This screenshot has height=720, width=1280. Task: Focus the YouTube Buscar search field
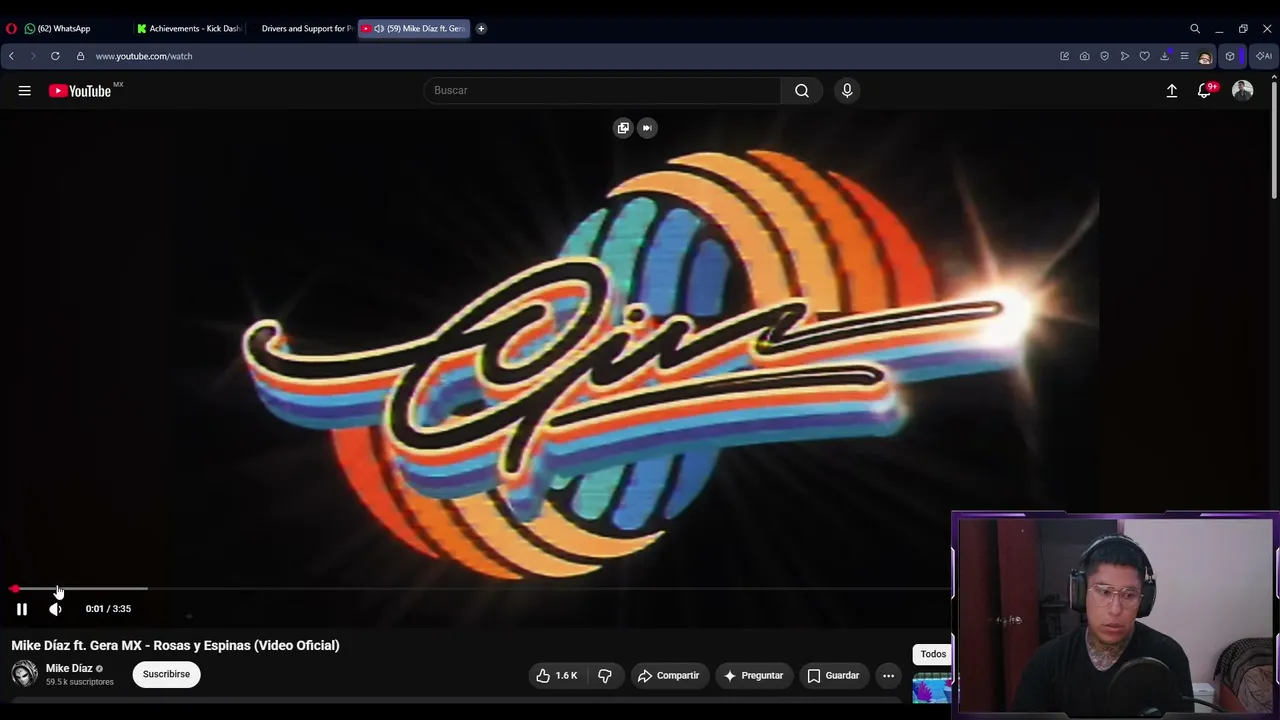click(x=602, y=91)
